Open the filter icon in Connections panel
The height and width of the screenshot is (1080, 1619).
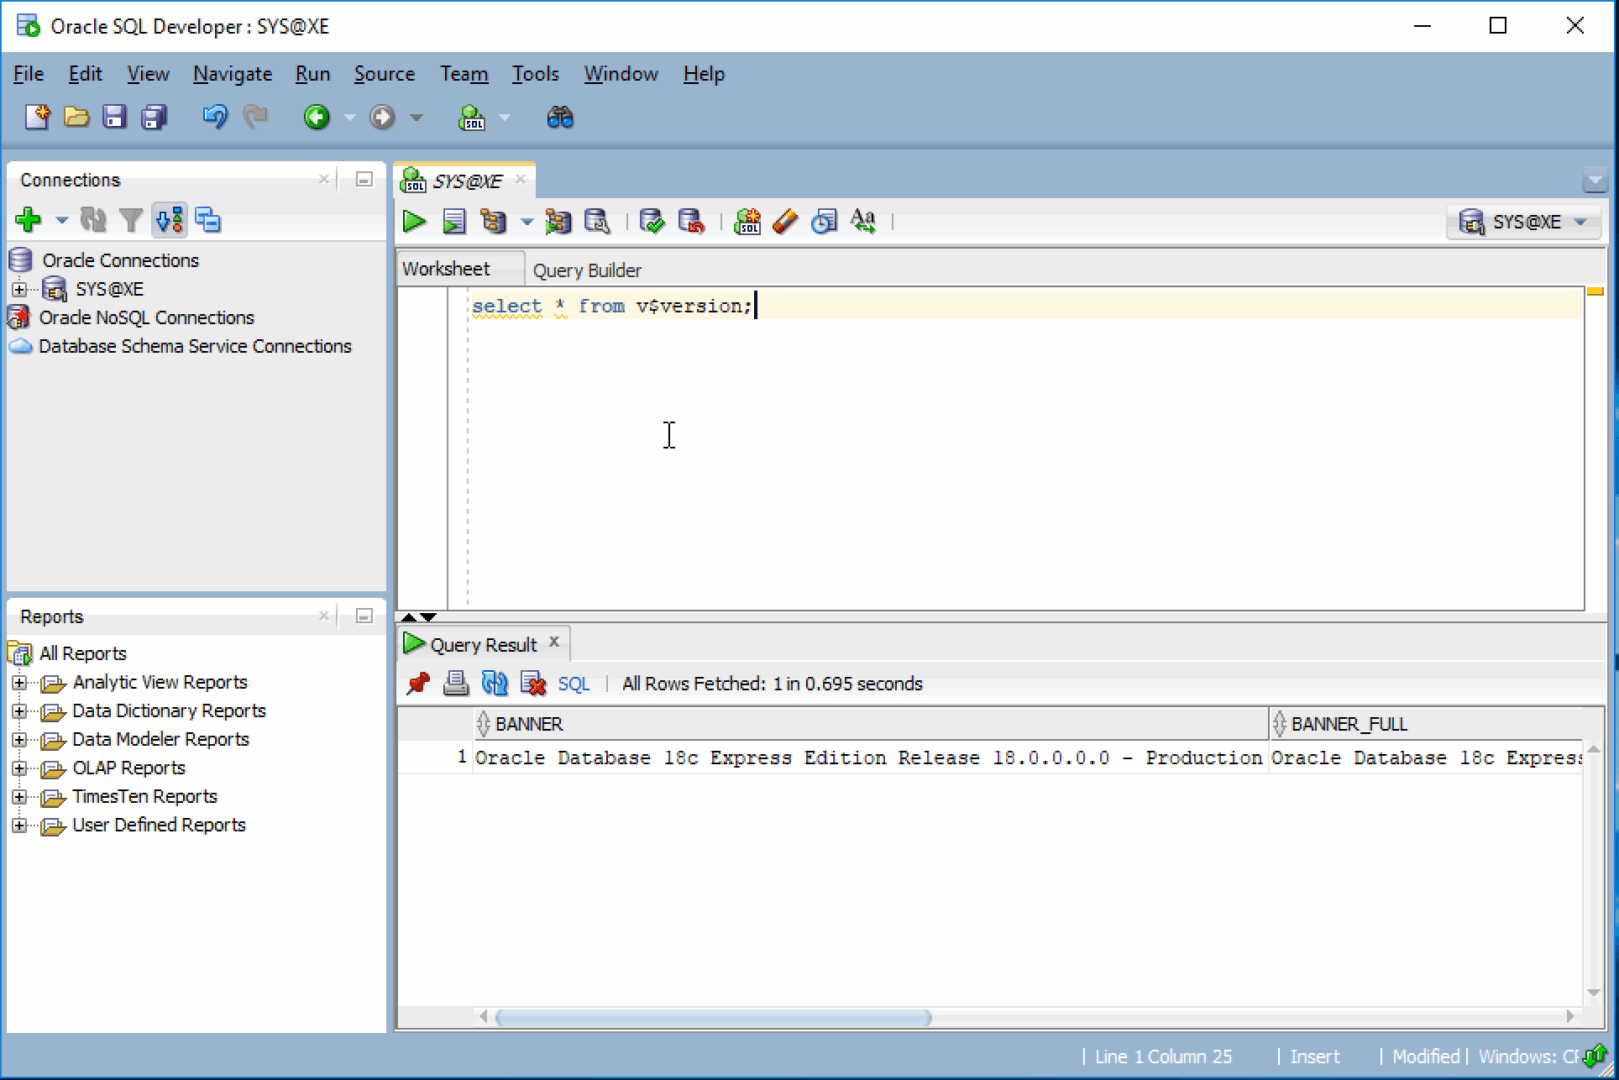pyautogui.click(x=131, y=219)
